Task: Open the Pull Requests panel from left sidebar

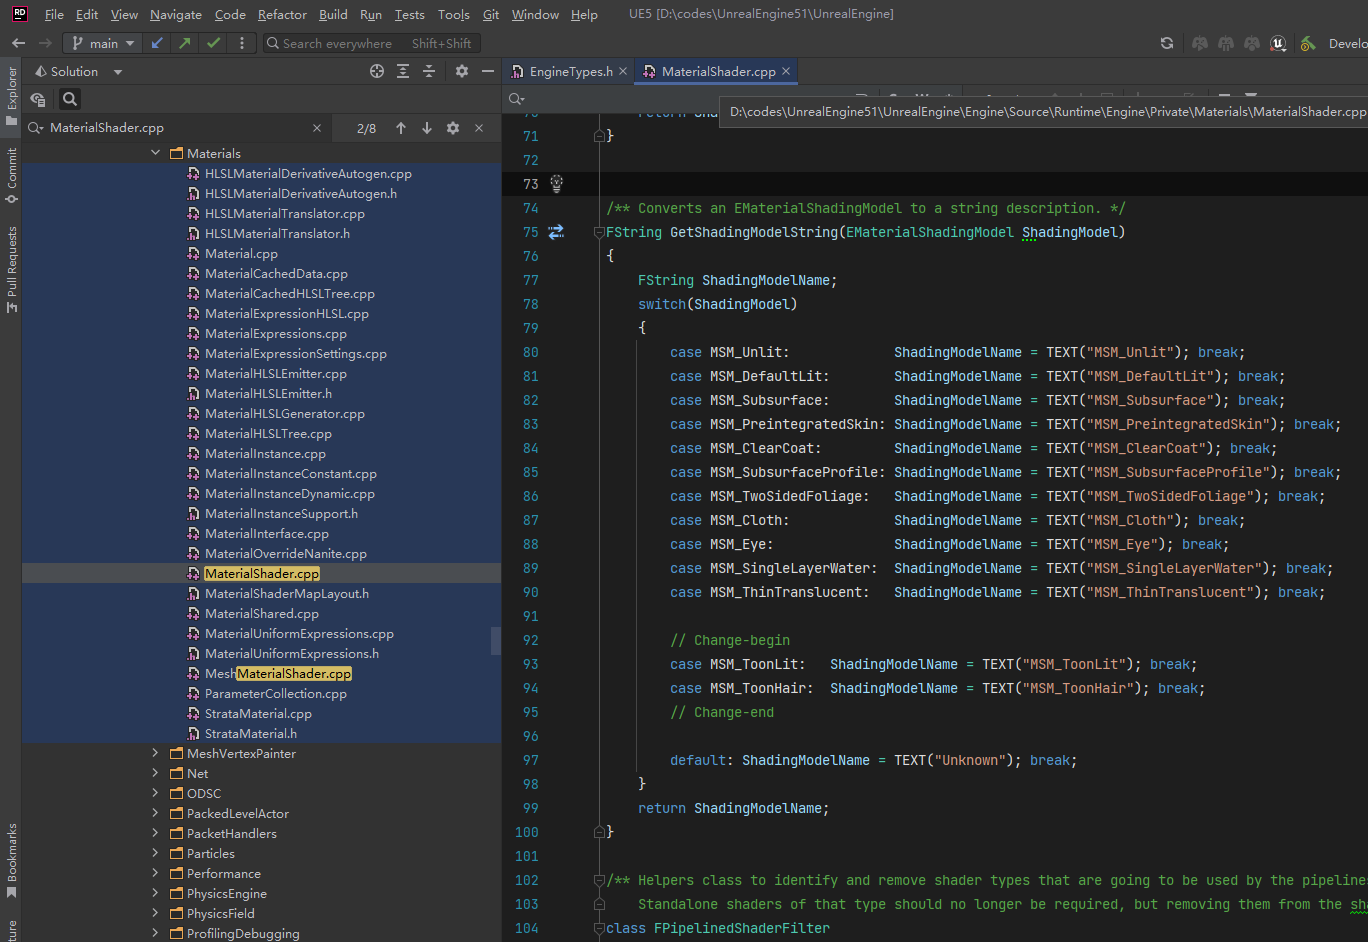Action: (9, 246)
